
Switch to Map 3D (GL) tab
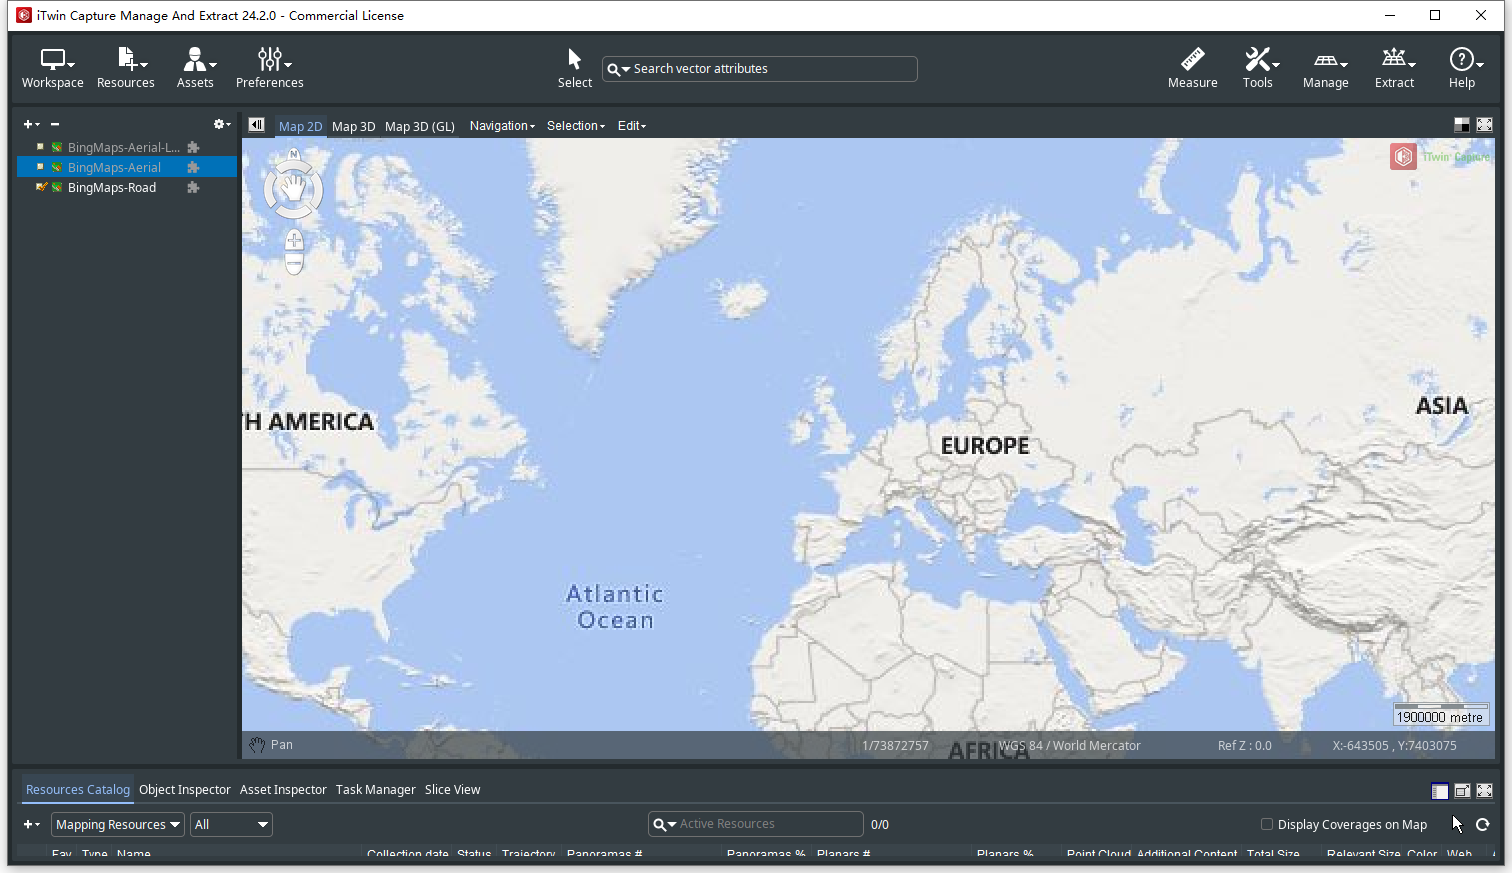[x=420, y=126]
